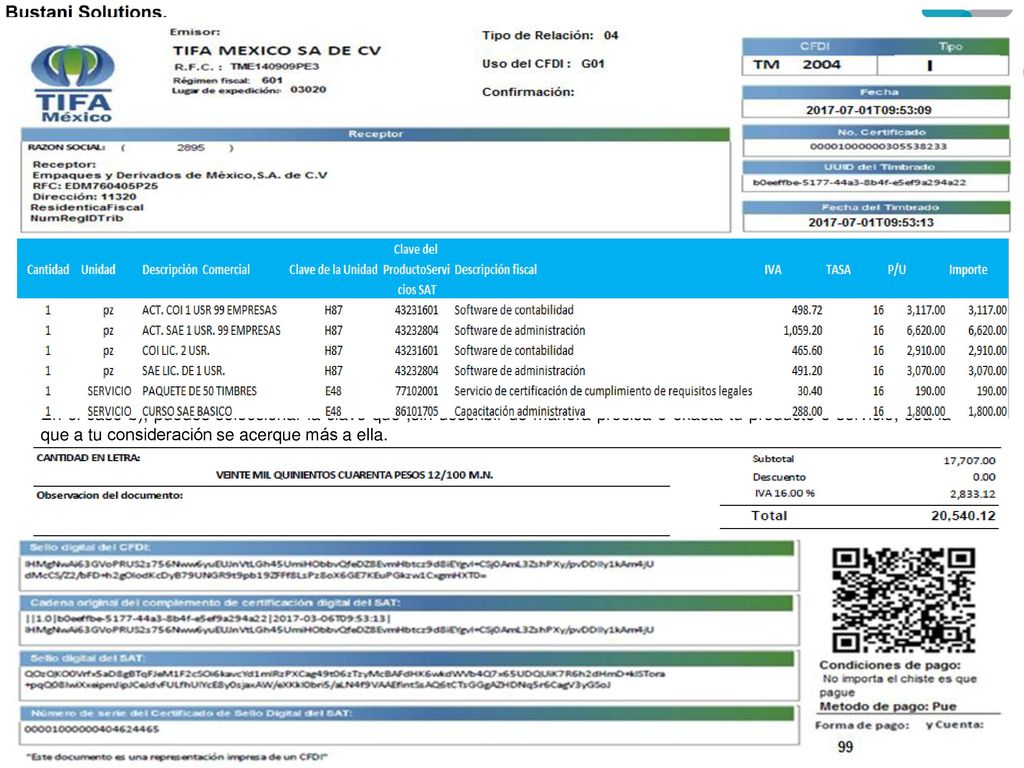Viewport: 1024px width, 768px height.
Task: Click the No. Certificado value 00001000000305538233
Action: [x=878, y=146]
